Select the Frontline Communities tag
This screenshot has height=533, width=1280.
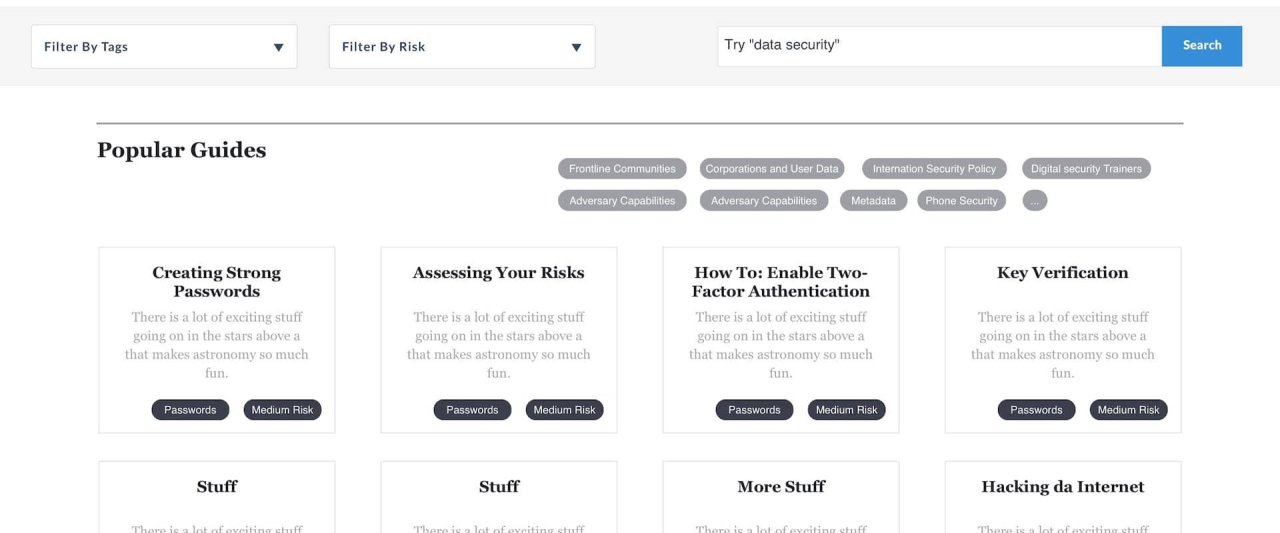pos(622,169)
